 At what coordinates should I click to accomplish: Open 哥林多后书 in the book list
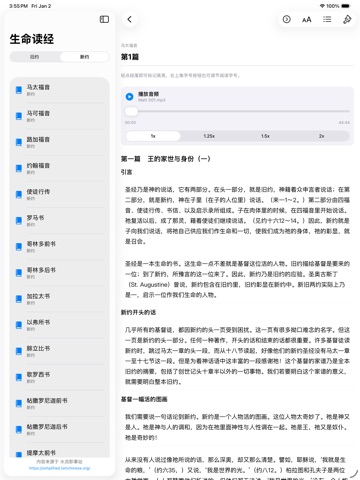click(59, 273)
